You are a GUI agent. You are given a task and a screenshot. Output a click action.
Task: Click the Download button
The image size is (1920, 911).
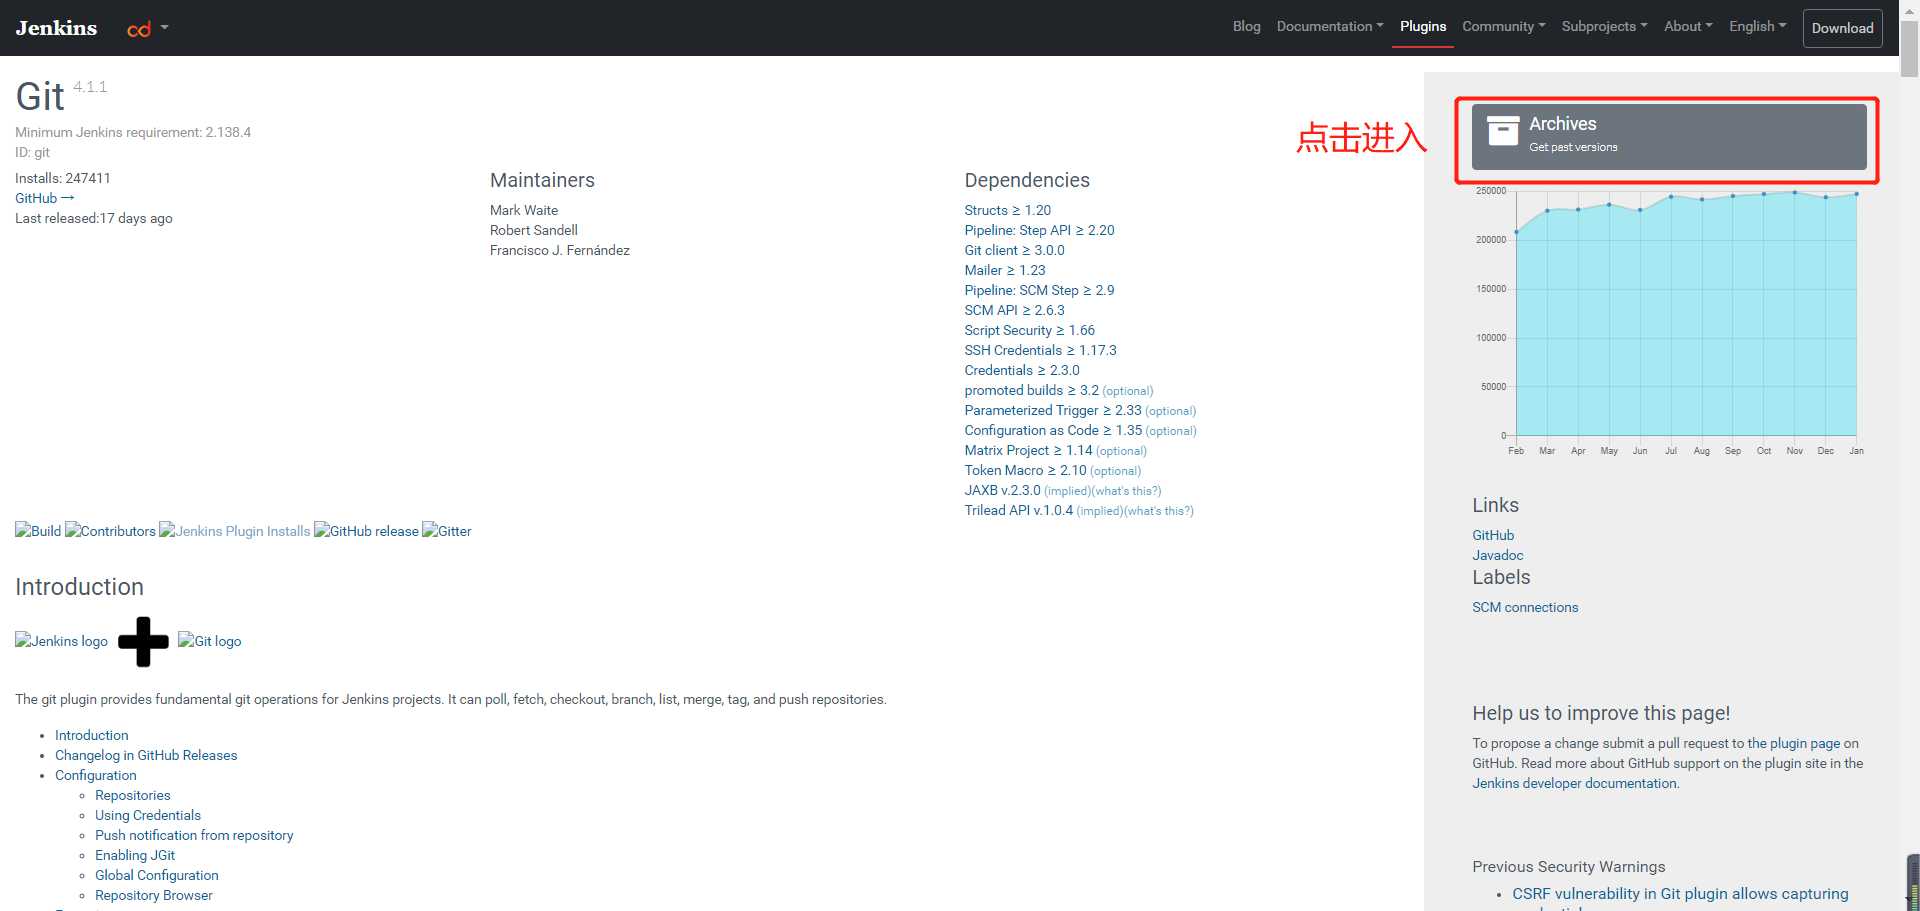coord(1842,28)
